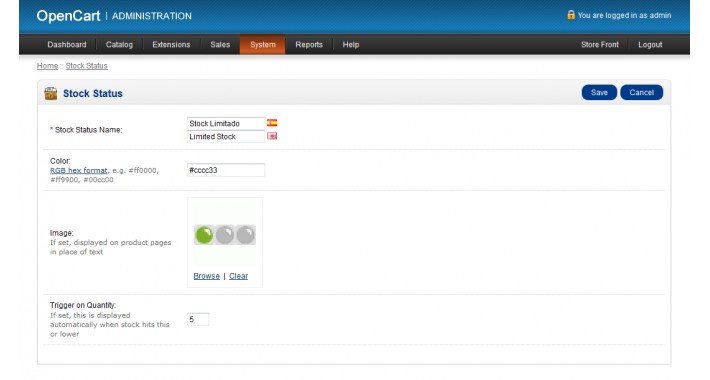The height and width of the screenshot is (380, 710).
Task: Click the Stock Status box icon
Action: point(51,93)
